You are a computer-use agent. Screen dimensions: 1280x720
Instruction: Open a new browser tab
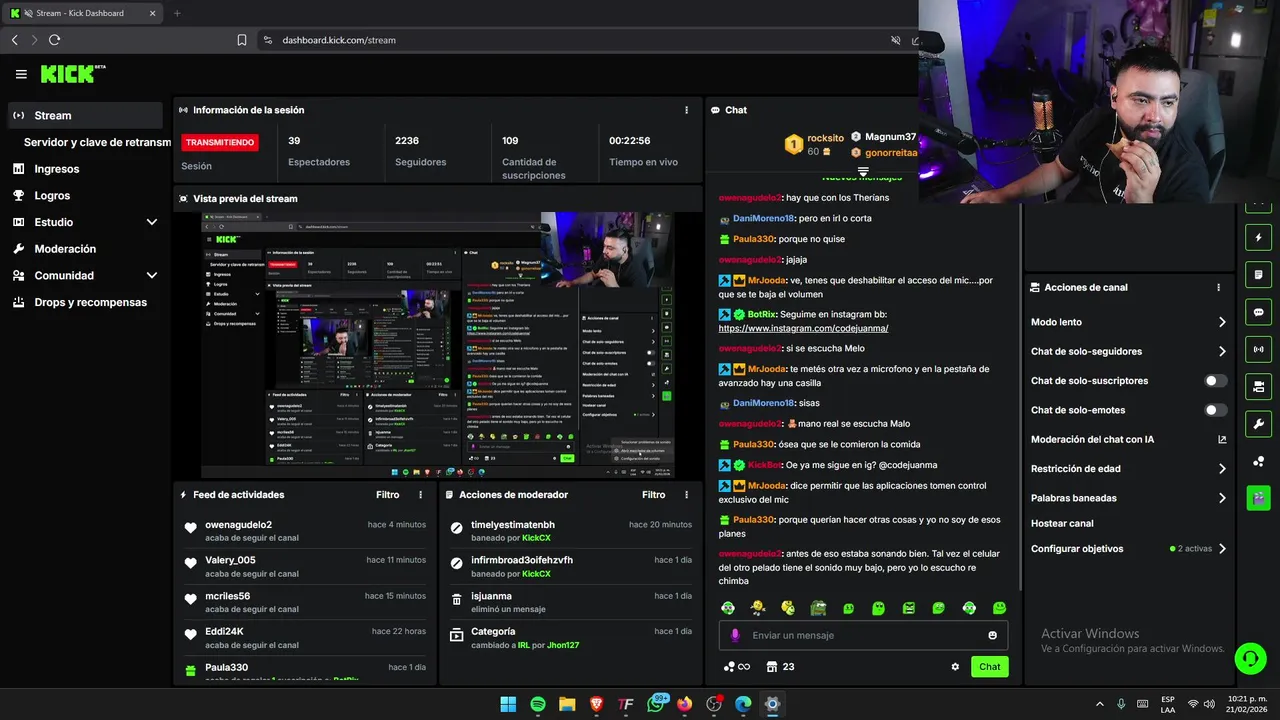[x=177, y=13]
